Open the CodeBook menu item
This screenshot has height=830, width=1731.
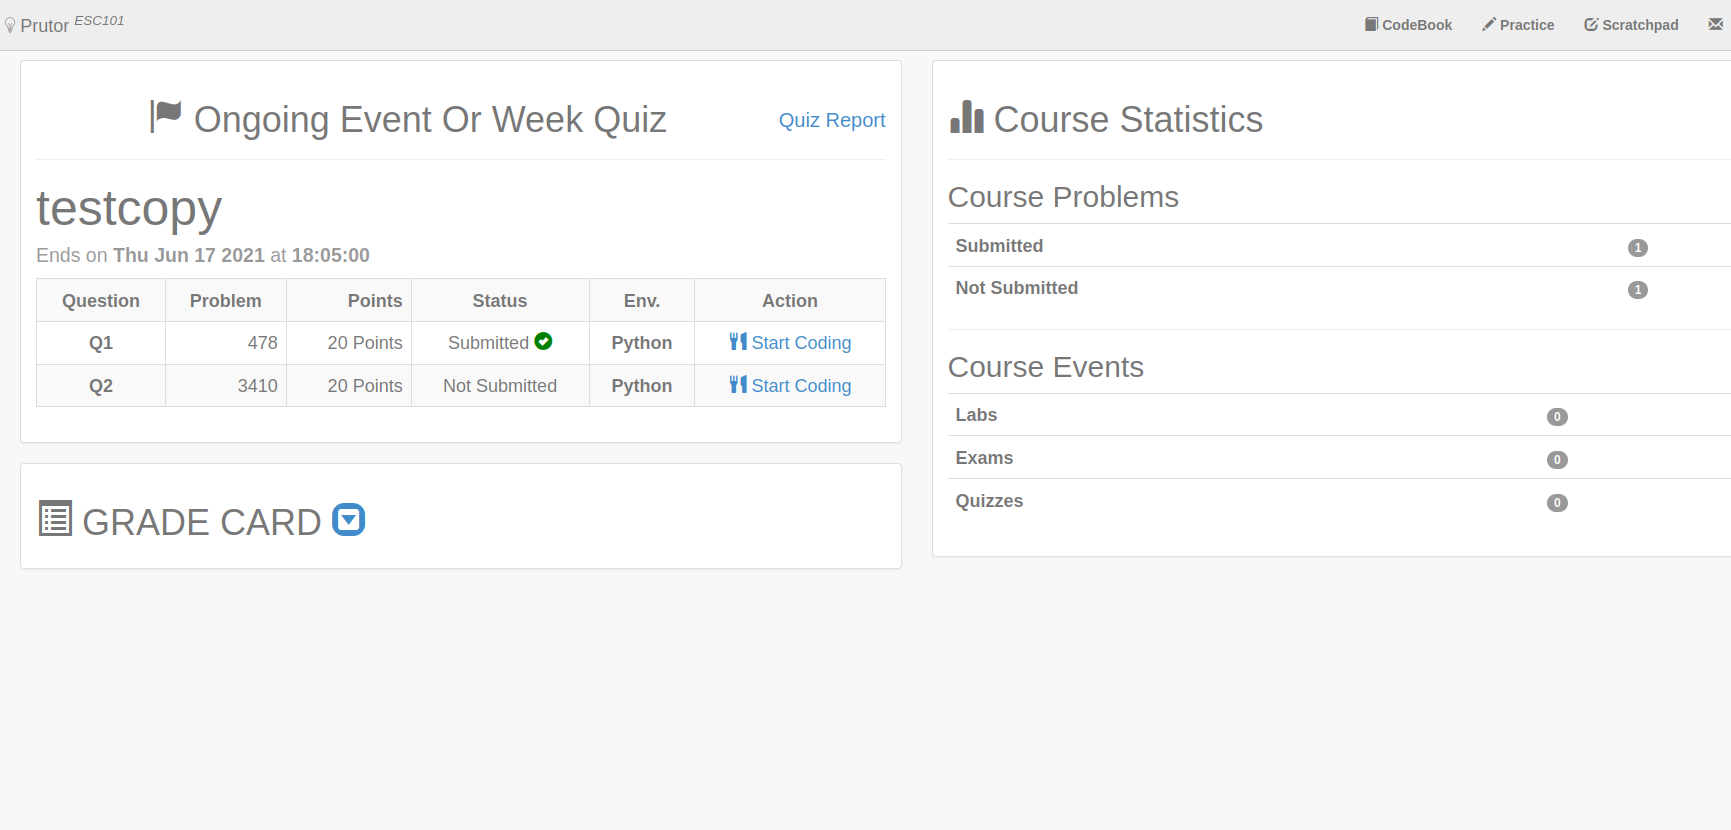1408,25
